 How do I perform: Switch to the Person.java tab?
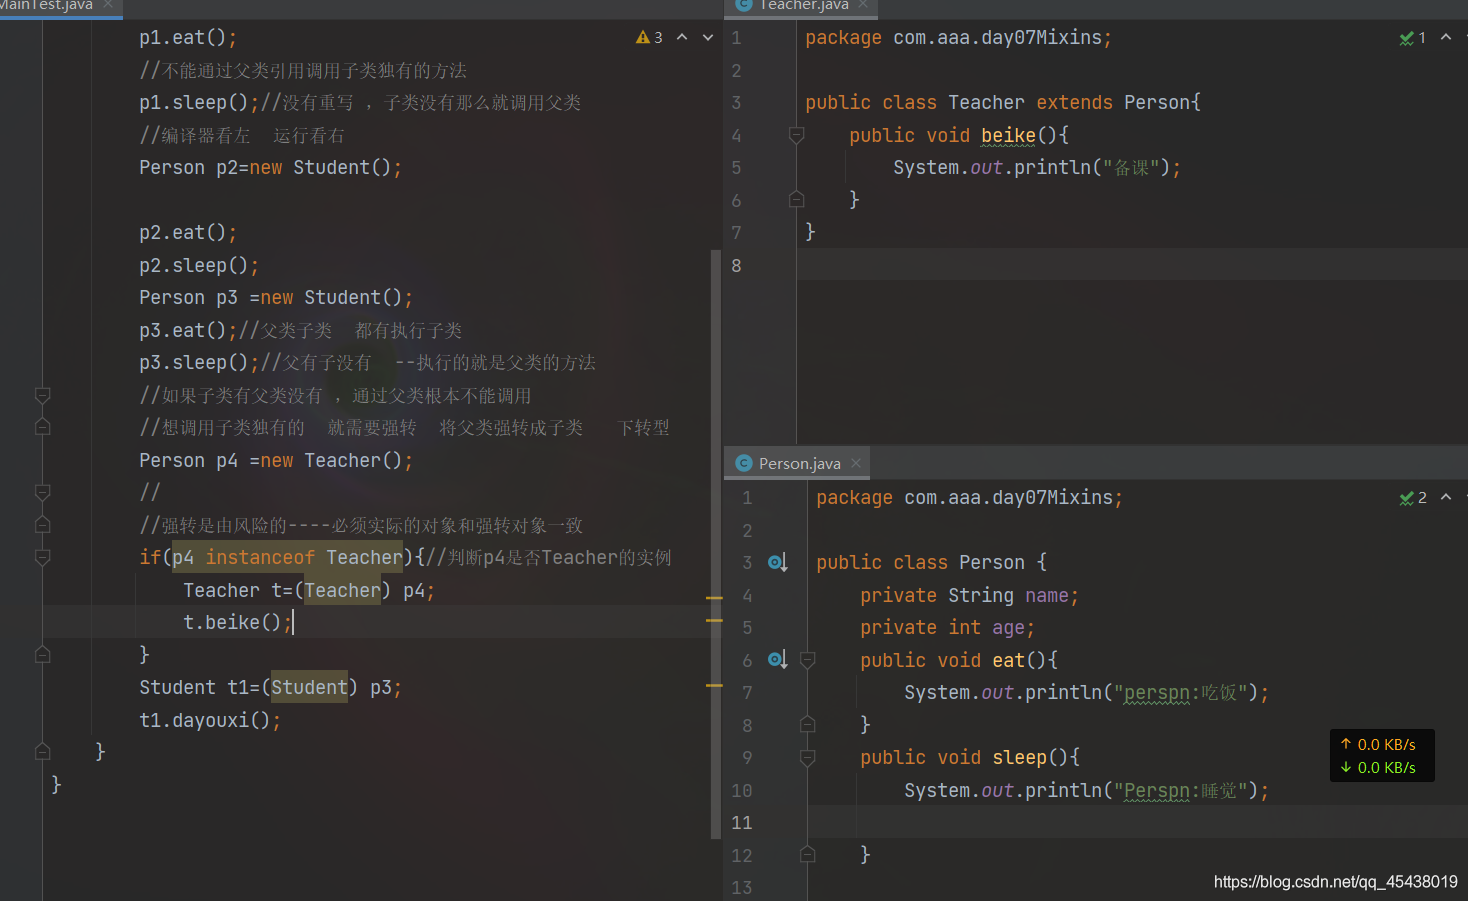point(799,463)
